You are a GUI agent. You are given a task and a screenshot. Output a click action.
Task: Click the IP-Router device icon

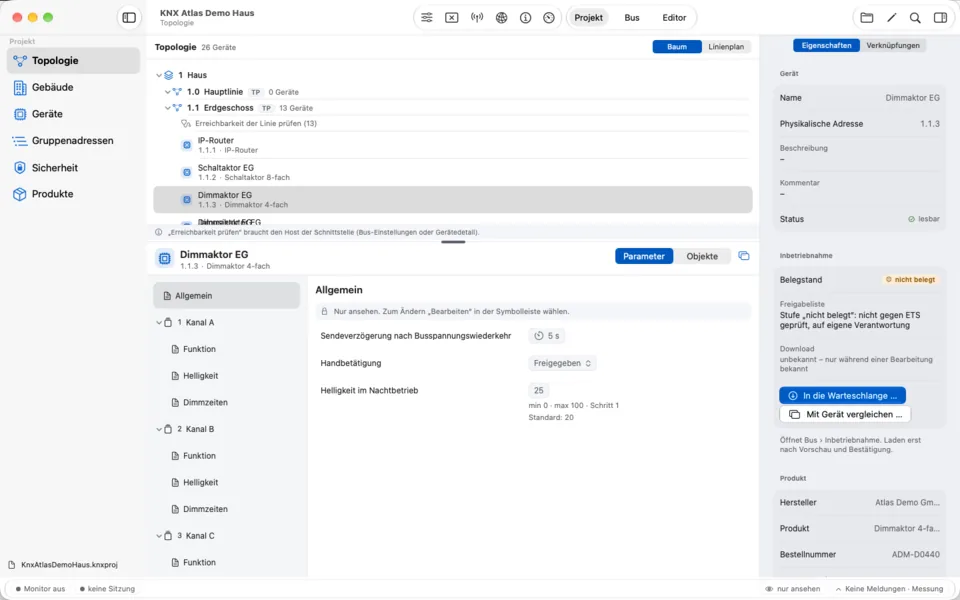click(x=187, y=145)
